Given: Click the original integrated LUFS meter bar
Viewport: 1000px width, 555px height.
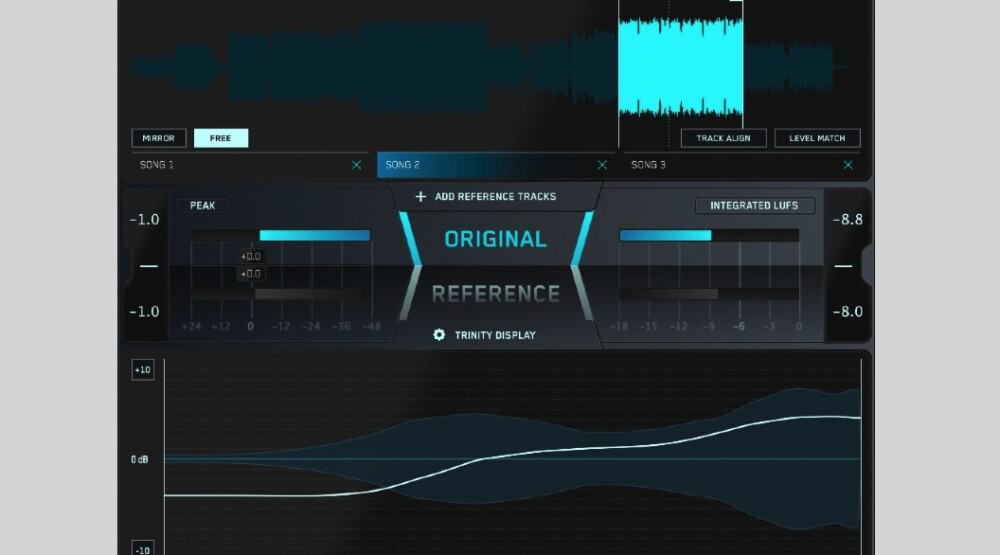Looking at the screenshot, I should click(x=709, y=235).
